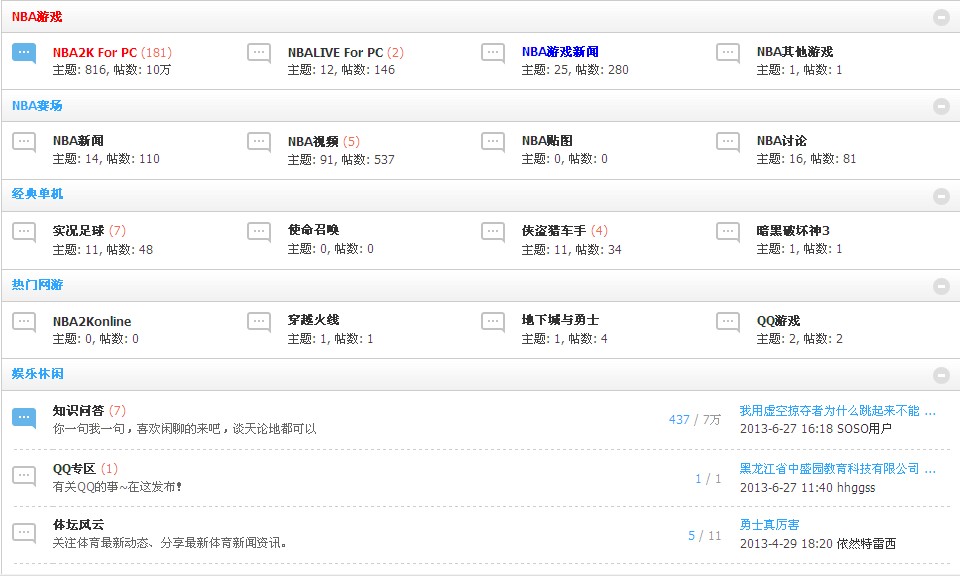Click the NBA游戏新闻 forum icon
This screenshot has height=576, width=960.
(493, 53)
